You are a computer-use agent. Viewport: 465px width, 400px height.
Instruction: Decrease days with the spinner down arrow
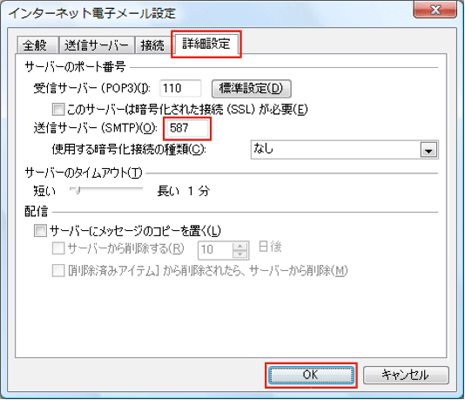tap(240, 254)
